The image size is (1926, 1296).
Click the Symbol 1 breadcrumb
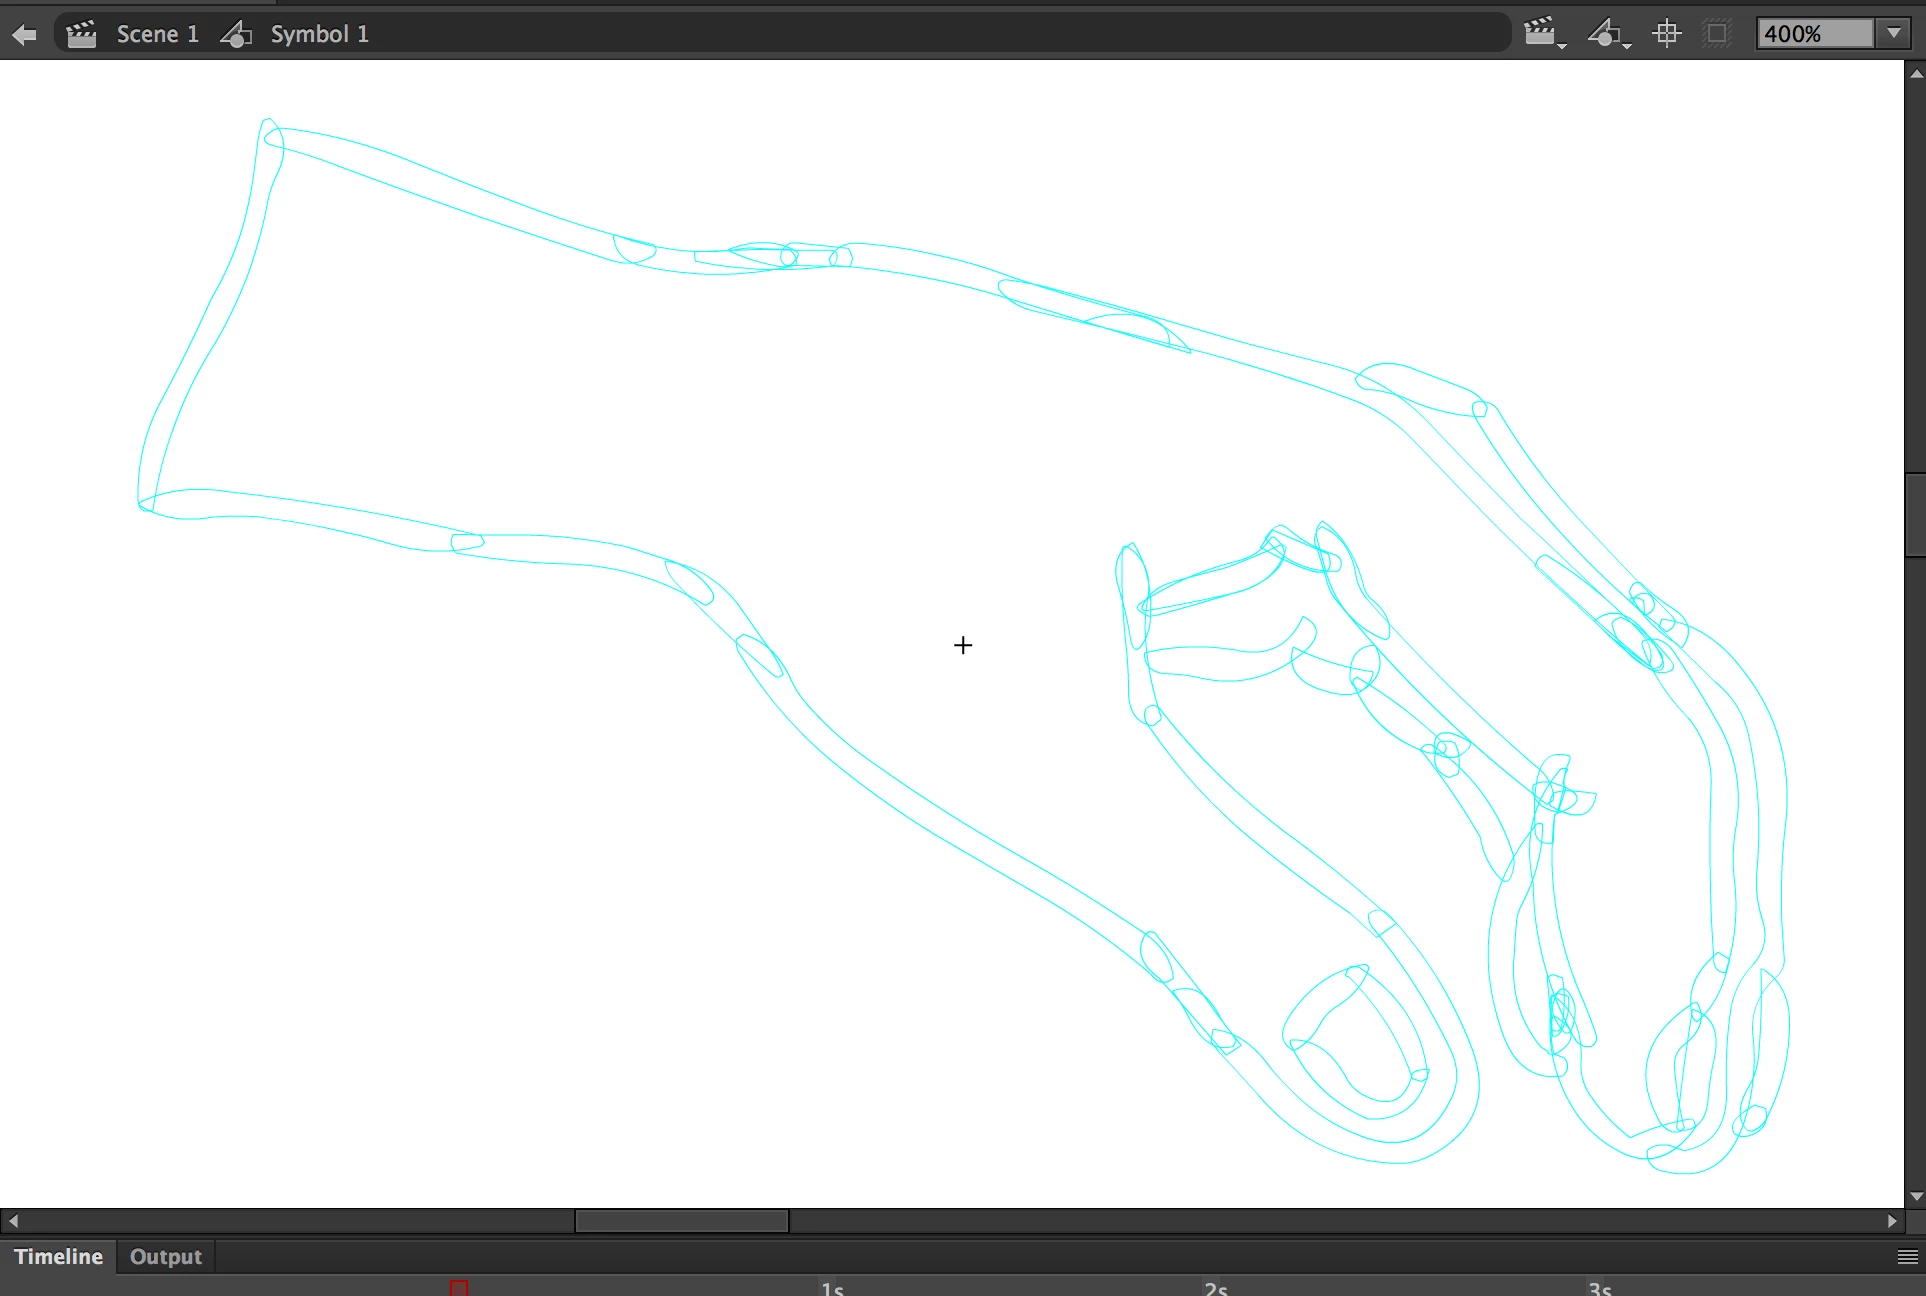coord(318,34)
